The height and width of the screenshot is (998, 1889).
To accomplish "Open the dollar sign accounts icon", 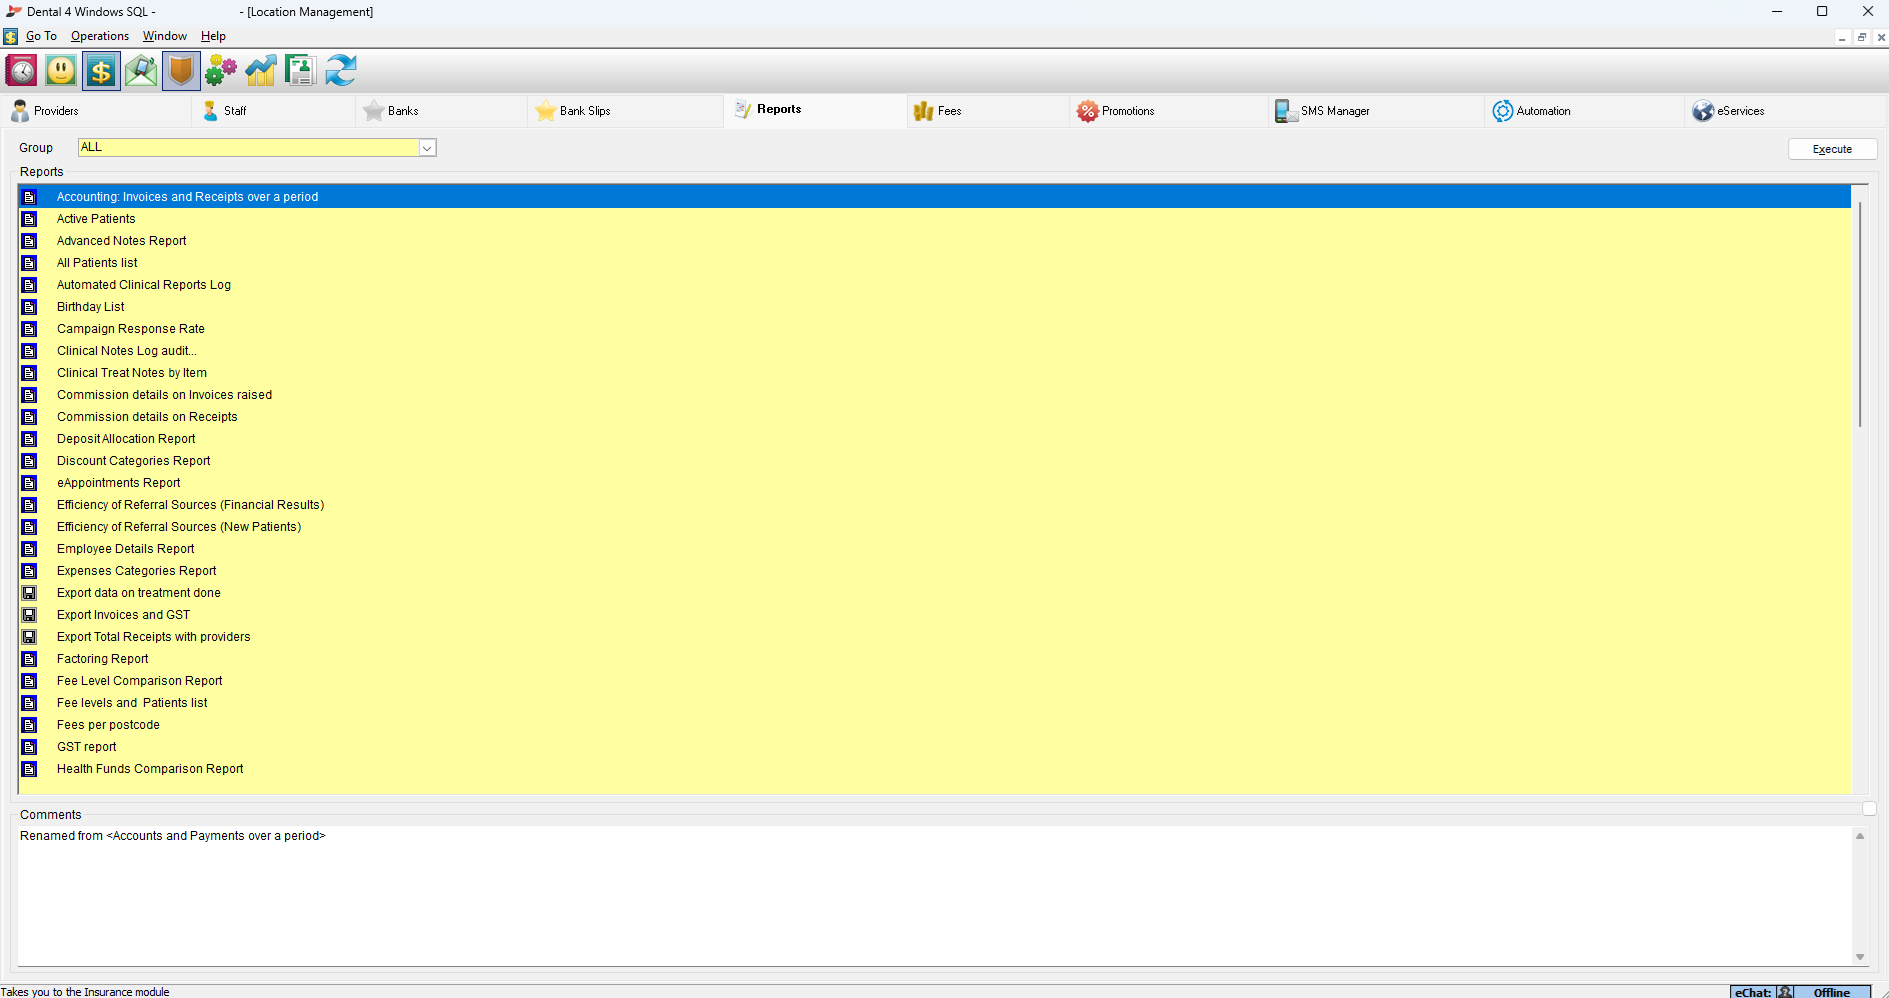I will tap(101, 71).
